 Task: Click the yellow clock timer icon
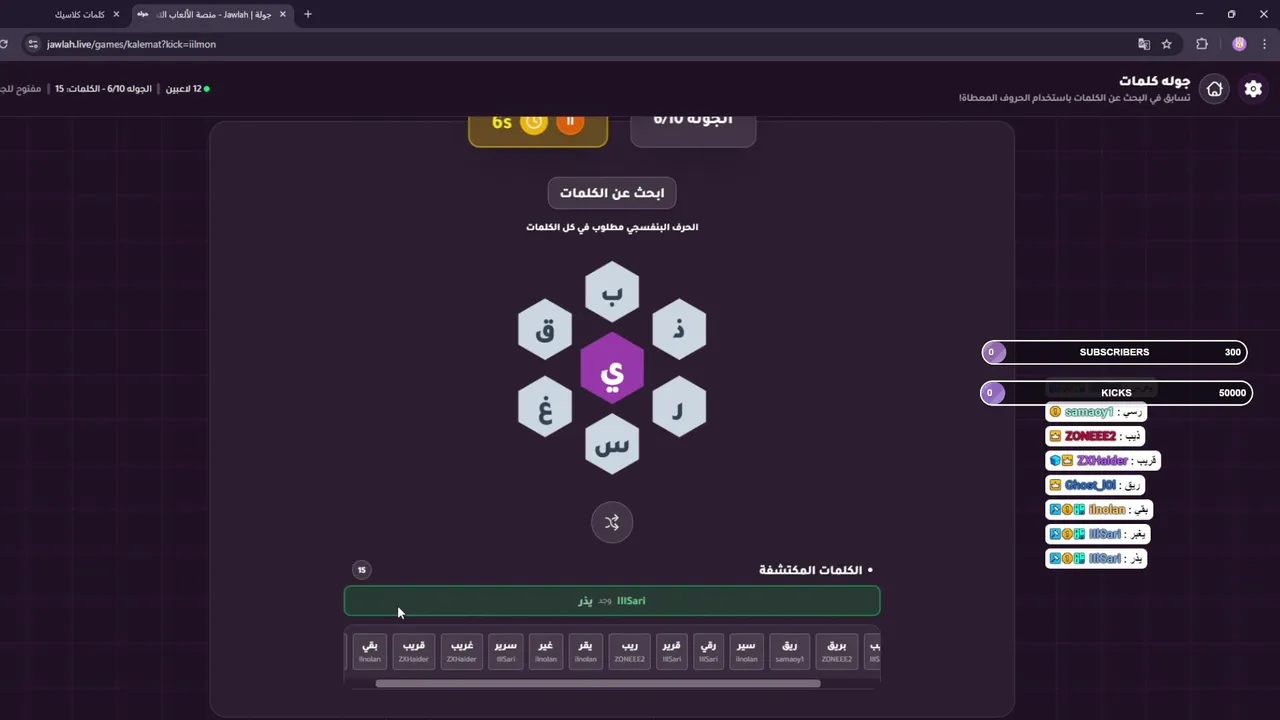pyautogui.click(x=535, y=122)
